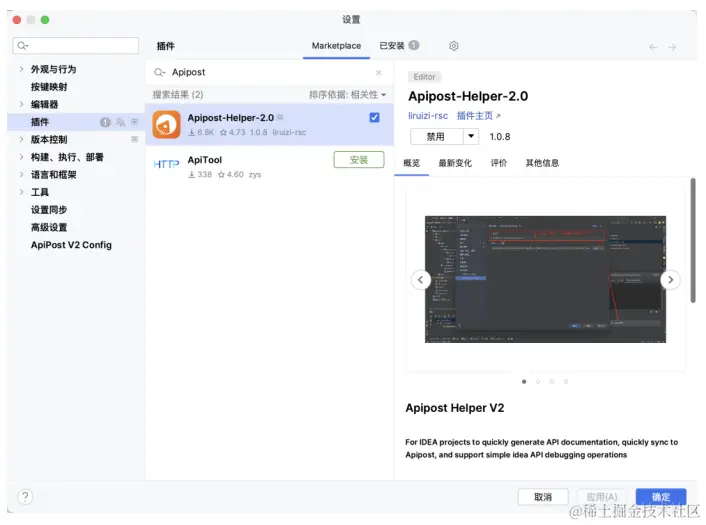Select the ApiTool plugin row

269,165
